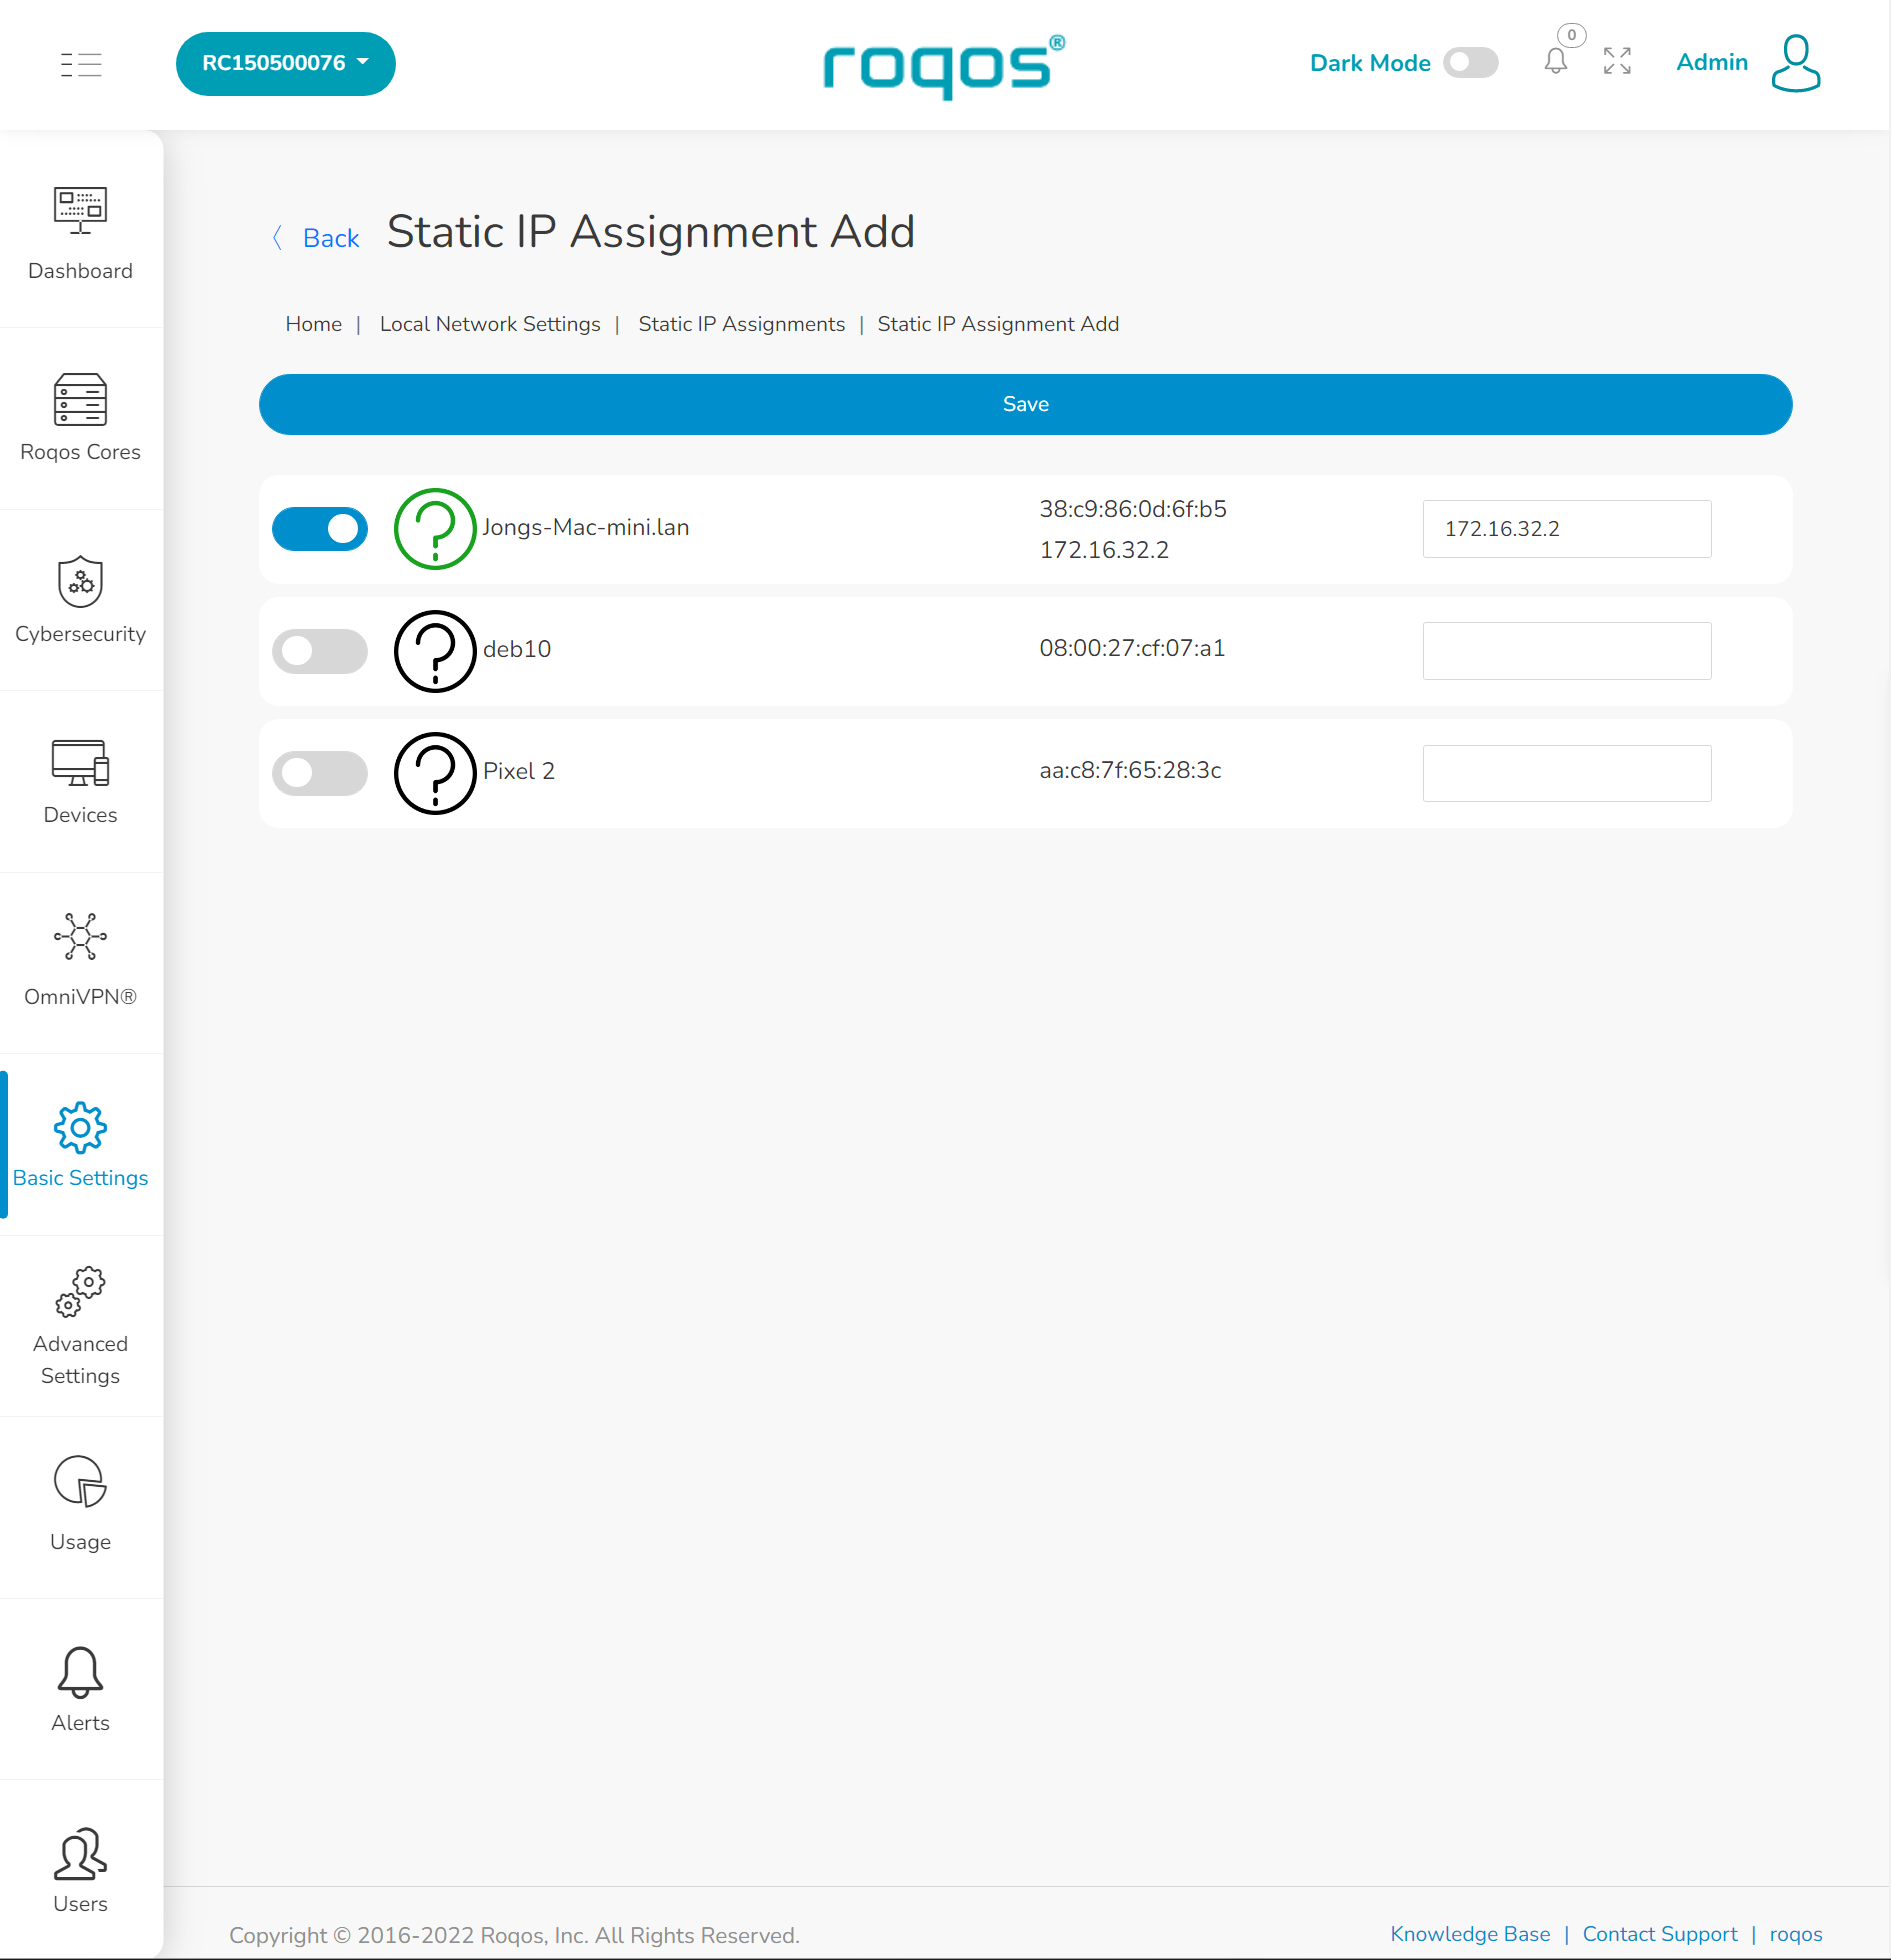Open Devices in the sidebar

point(80,780)
